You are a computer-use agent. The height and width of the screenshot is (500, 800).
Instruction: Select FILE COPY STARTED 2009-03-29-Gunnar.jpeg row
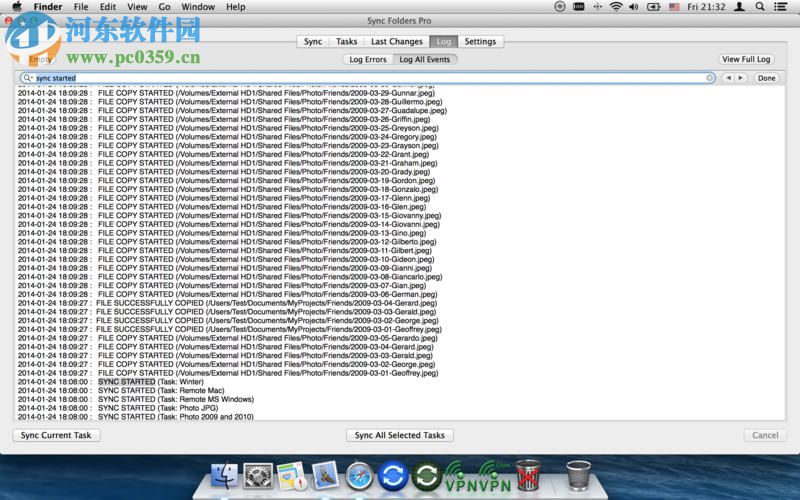click(x=226, y=93)
